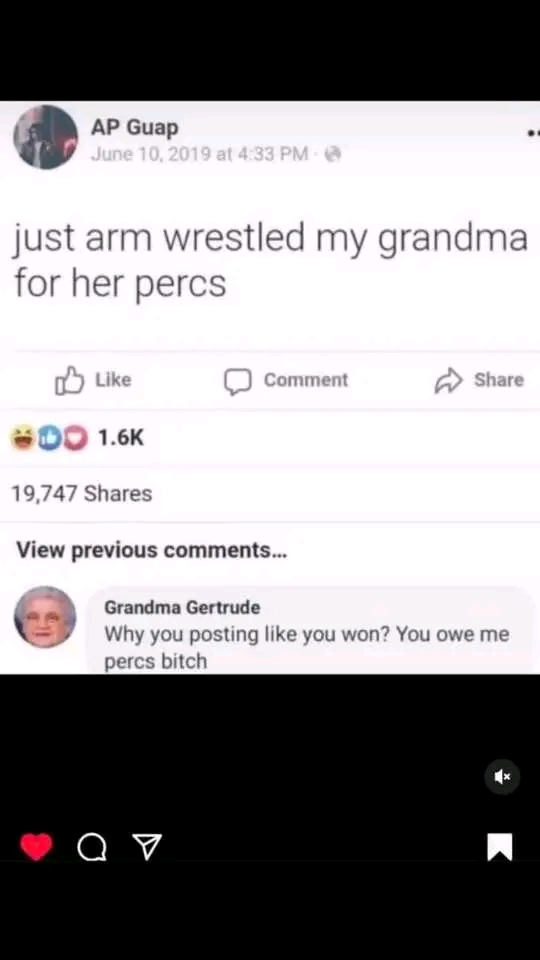
Task: Open comments via speech bubble icon
Action: (92, 847)
